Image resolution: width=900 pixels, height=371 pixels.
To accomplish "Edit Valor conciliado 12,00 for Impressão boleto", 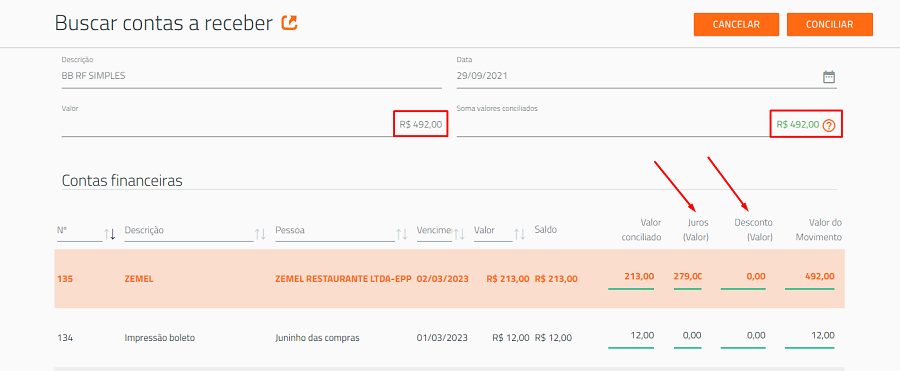I will (631, 337).
